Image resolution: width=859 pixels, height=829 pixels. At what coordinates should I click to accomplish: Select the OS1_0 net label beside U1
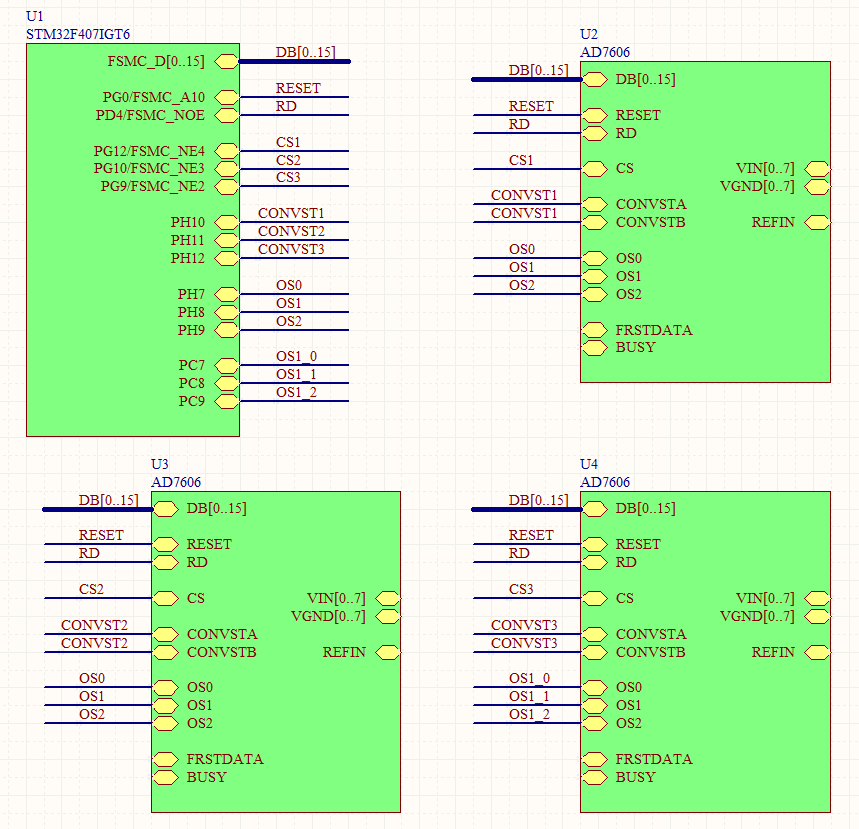(296, 356)
